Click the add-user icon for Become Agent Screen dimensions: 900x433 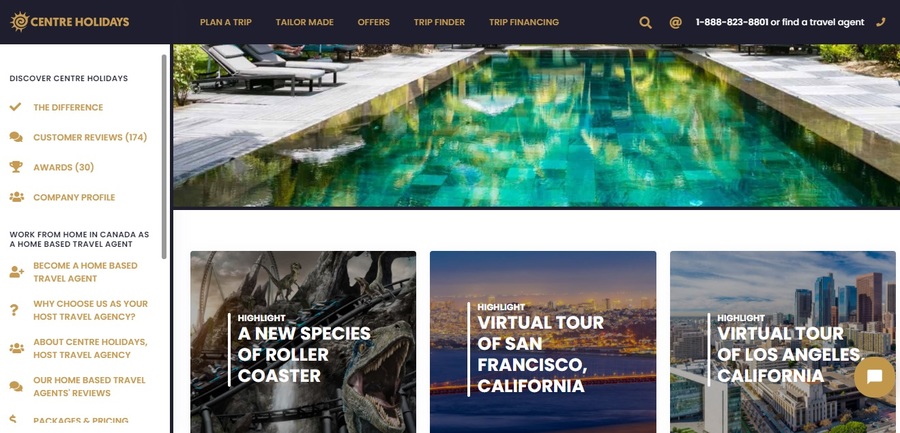point(17,272)
